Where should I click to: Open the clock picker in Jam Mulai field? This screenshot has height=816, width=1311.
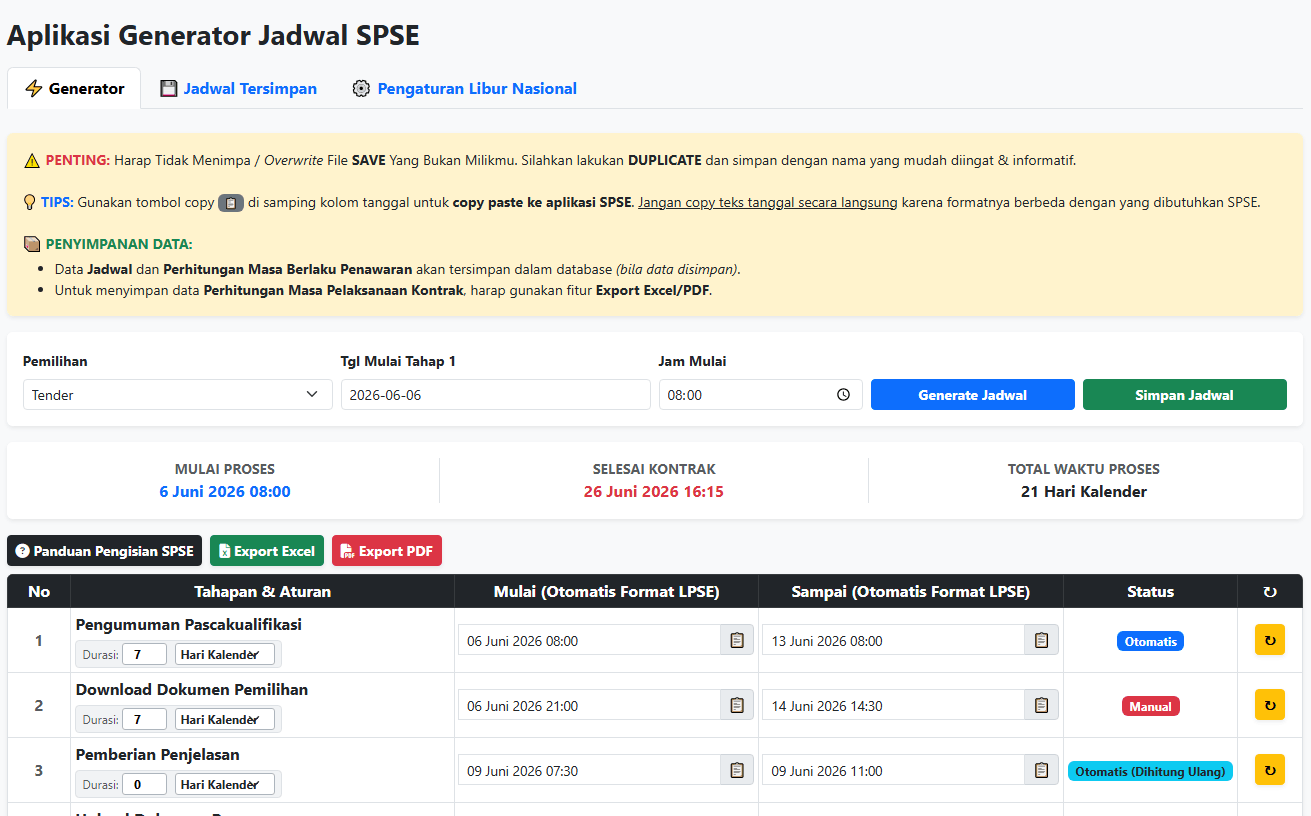pyautogui.click(x=843, y=395)
